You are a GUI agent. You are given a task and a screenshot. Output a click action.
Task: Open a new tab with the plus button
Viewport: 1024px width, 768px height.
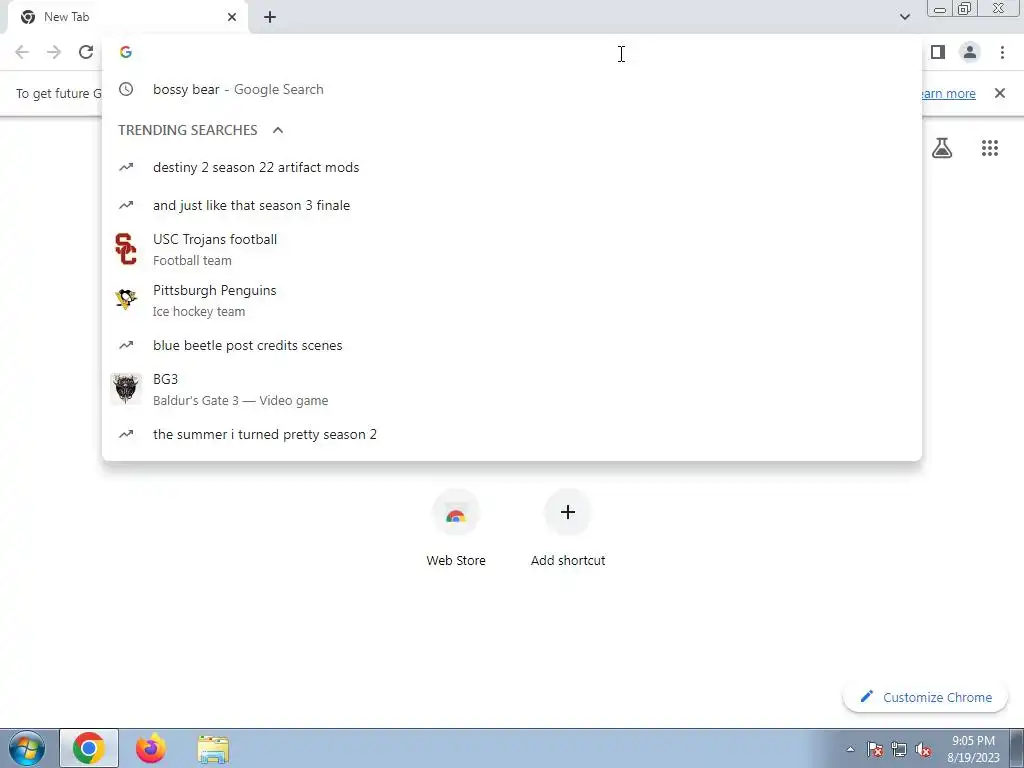click(270, 17)
